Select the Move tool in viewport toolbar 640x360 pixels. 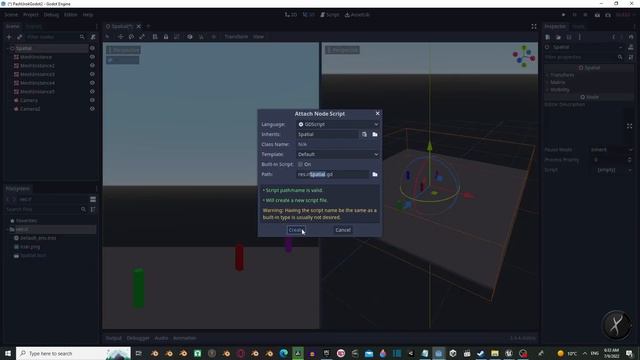120,37
